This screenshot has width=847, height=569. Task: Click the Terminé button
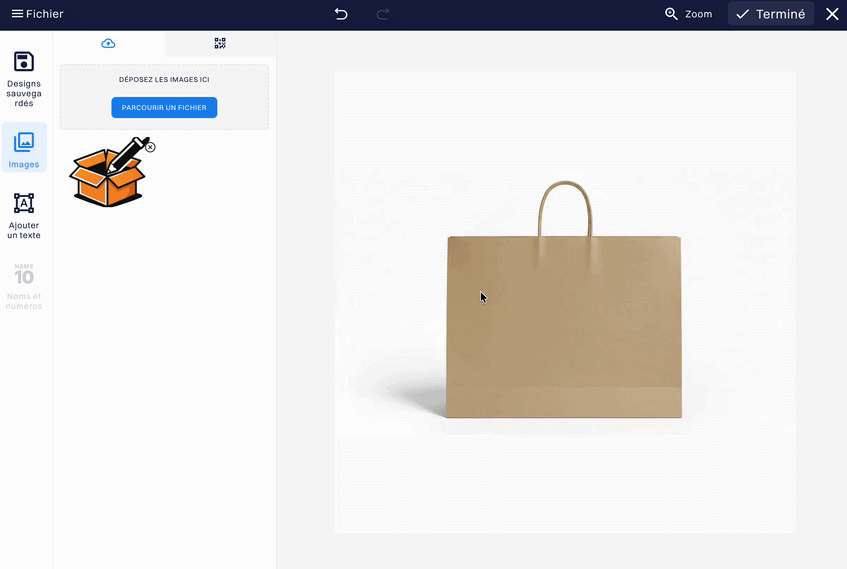pos(770,14)
